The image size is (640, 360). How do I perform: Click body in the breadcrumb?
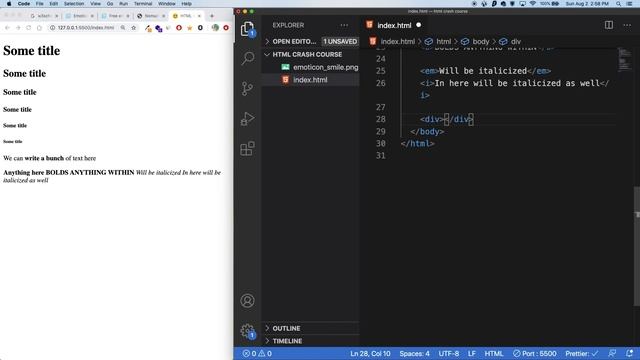click(480, 42)
